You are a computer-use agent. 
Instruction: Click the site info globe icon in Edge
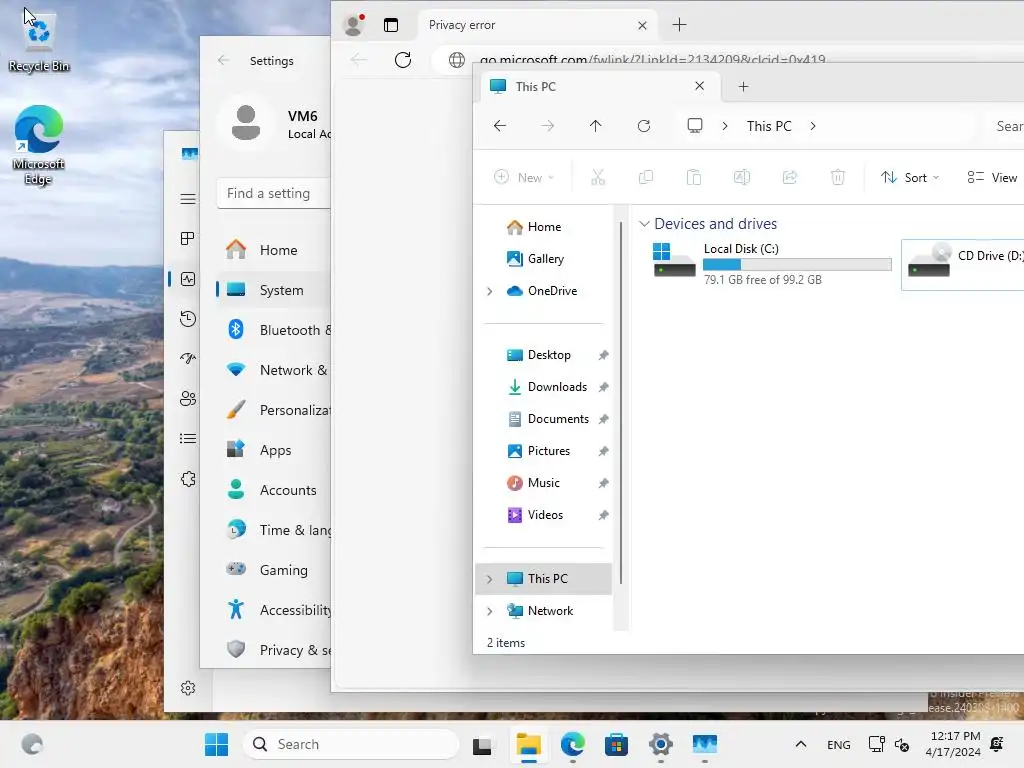[456, 60]
